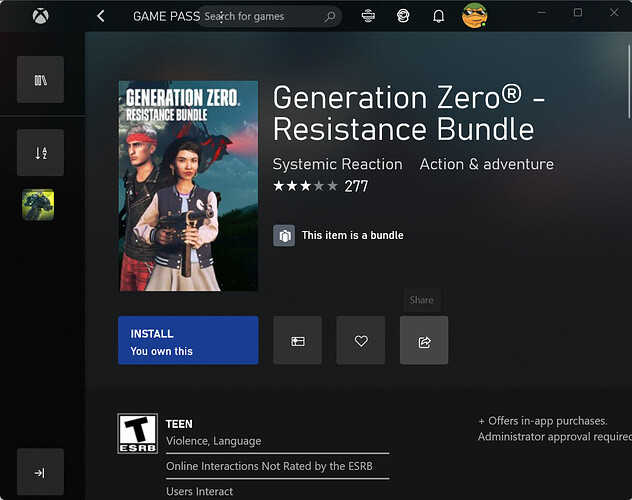This screenshot has width=632, height=500.
Task: Expand the sidebar with arrow icon
Action: pyautogui.click(x=40, y=472)
